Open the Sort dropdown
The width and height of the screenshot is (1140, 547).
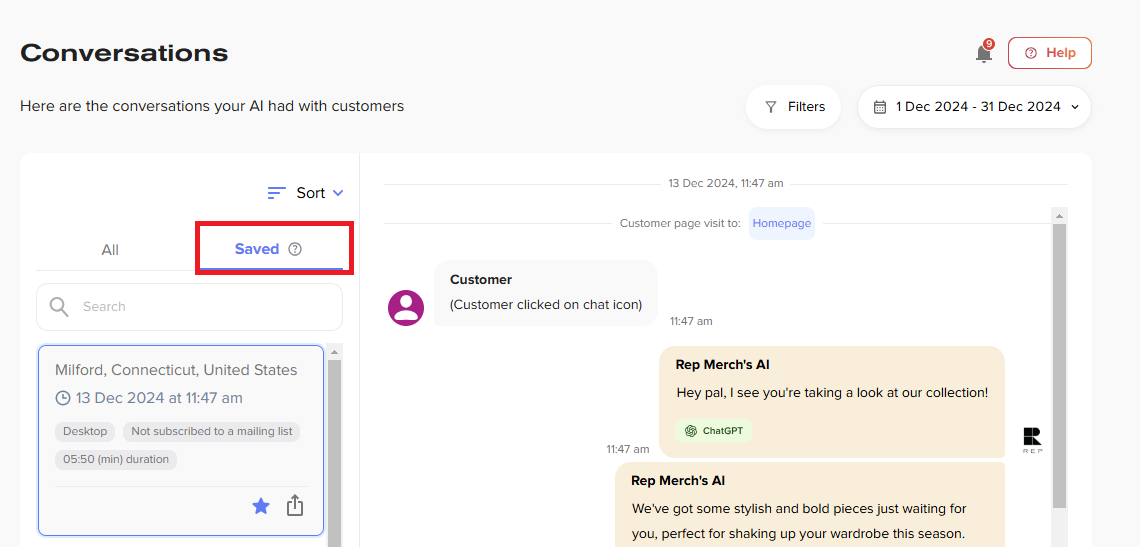click(305, 193)
